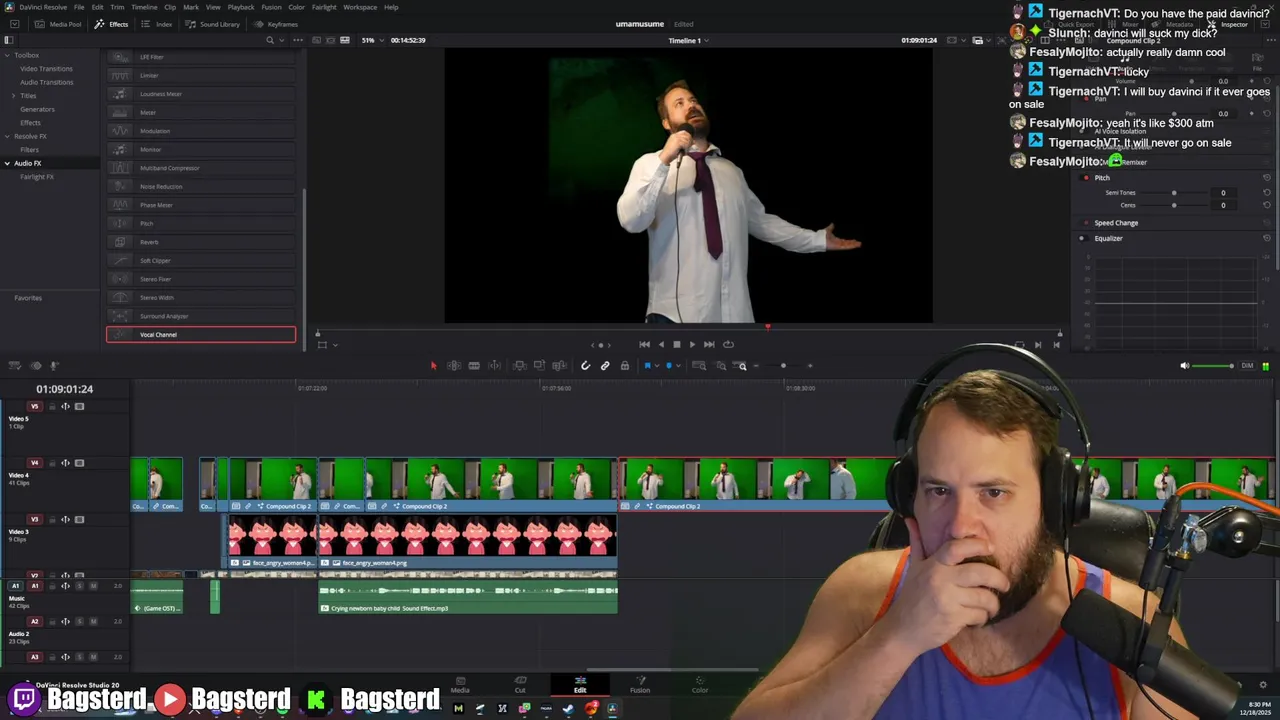Switch to the Color page tab
Screen dimensions: 1280x720
[x=700, y=684]
